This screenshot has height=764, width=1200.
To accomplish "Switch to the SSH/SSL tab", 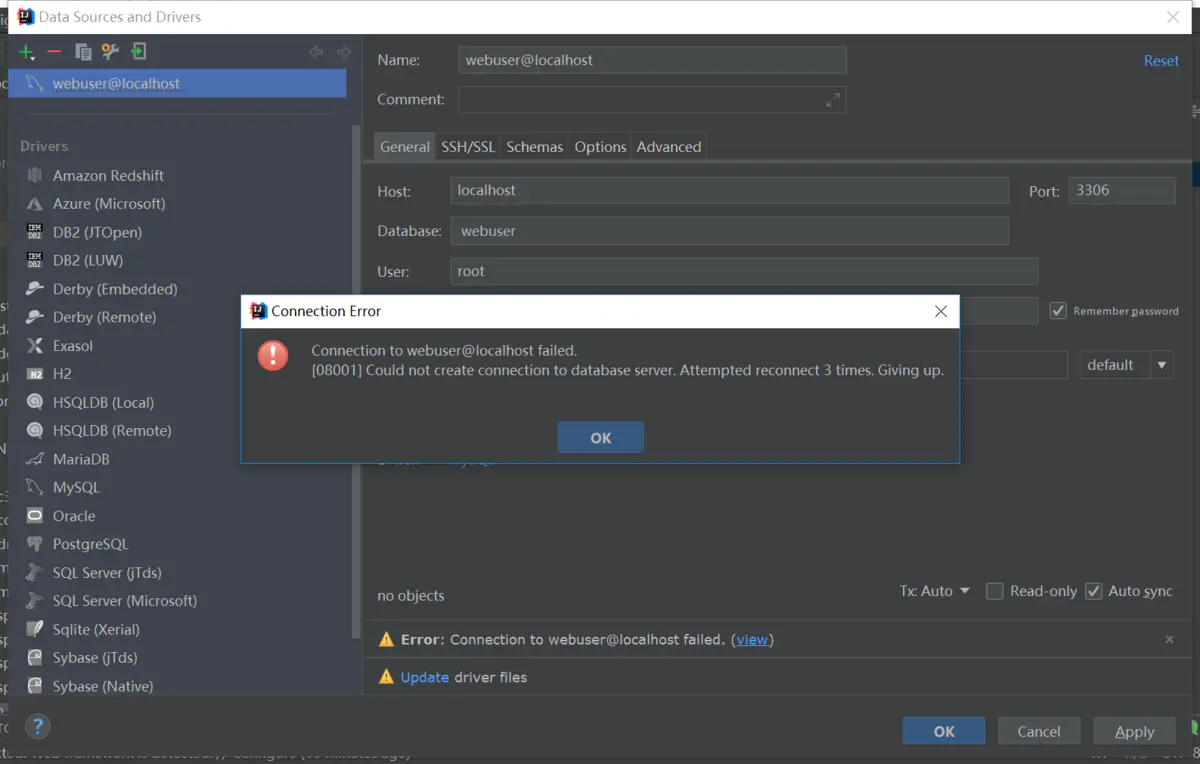I will (467, 146).
